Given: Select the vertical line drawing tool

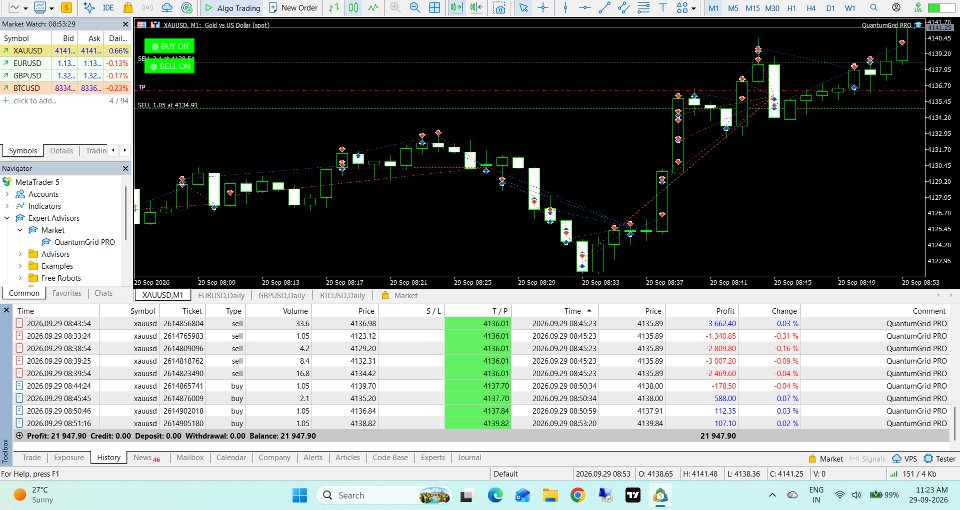Looking at the screenshot, I should [564, 8].
